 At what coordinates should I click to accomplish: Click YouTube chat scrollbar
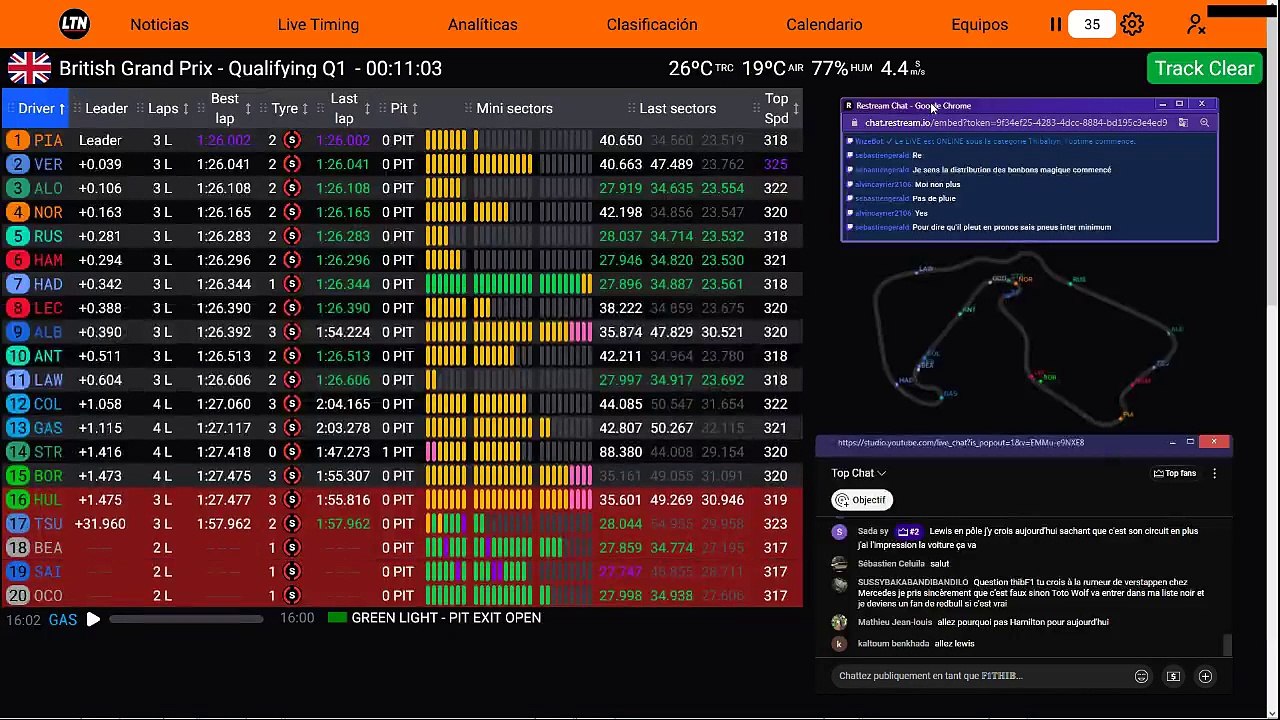click(x=1227, y=647)
